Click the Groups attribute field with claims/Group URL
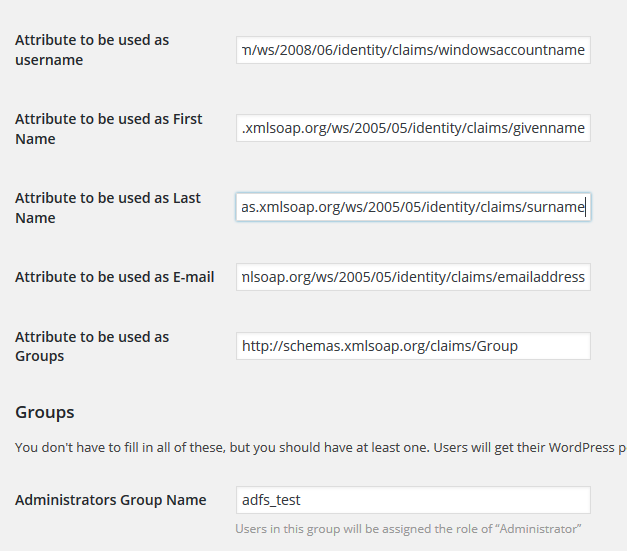Image resolution: width=627 pixels, height=551 pixels. coord(413,346)
